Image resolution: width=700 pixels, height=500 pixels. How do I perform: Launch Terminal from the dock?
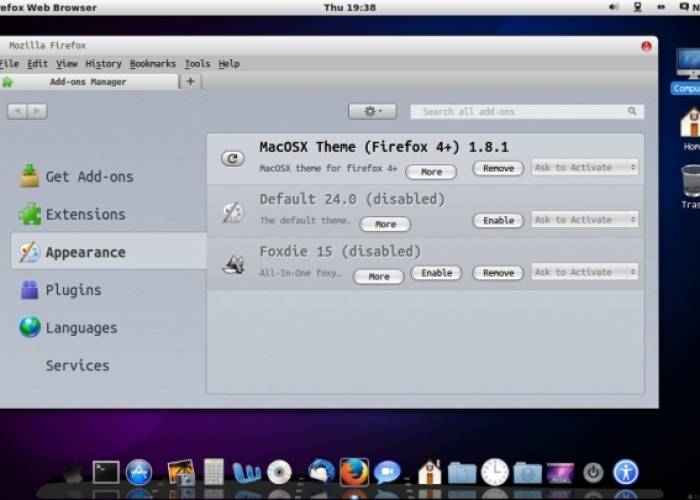click(x=106, y=472)
